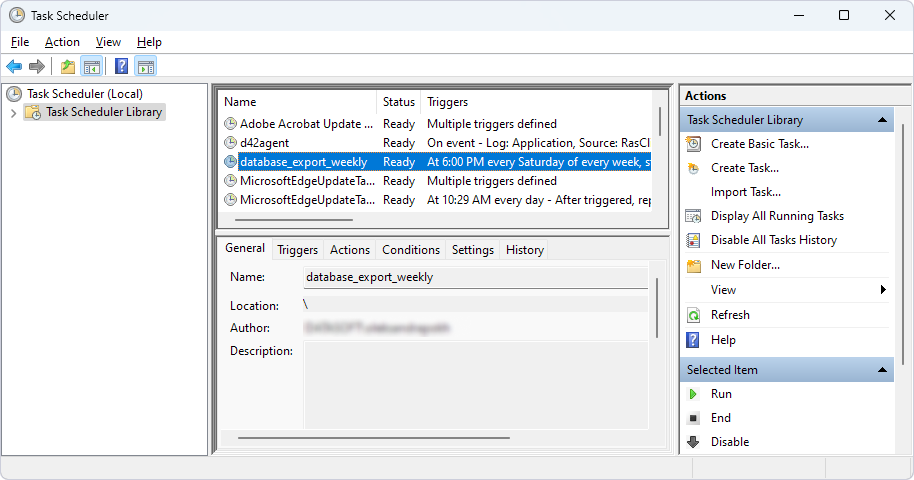This screenshot has width=914, height=480.
Task: Collapse the Task Scheduler Library actions section
Action: click(x=883, y=120)
